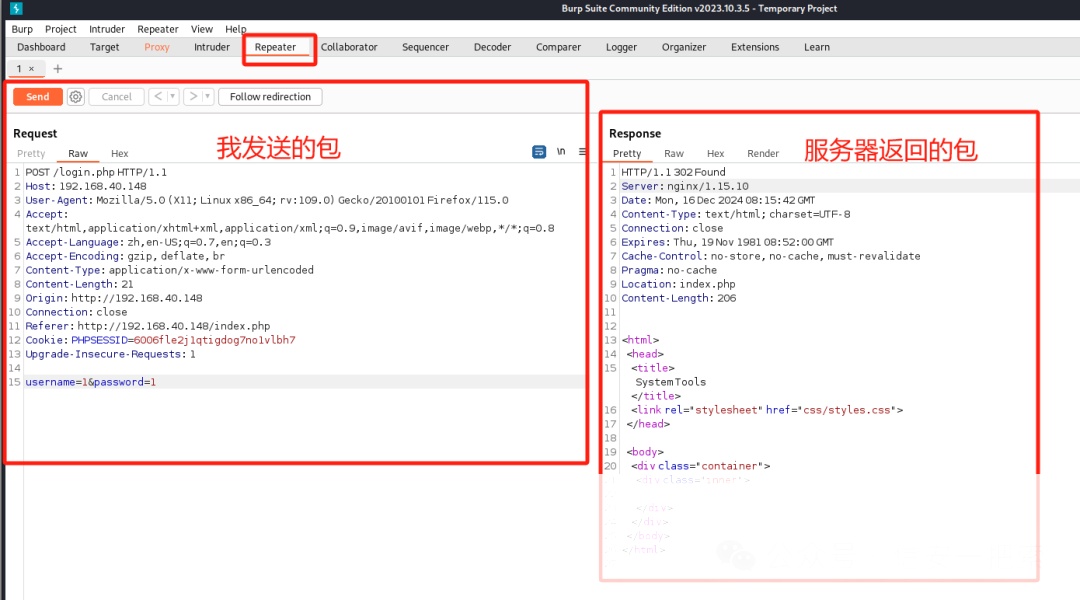Toggle show non-printable characters (\n) icon
Viewport: 1080px width, 600px height.
click(x=561, y=152)
